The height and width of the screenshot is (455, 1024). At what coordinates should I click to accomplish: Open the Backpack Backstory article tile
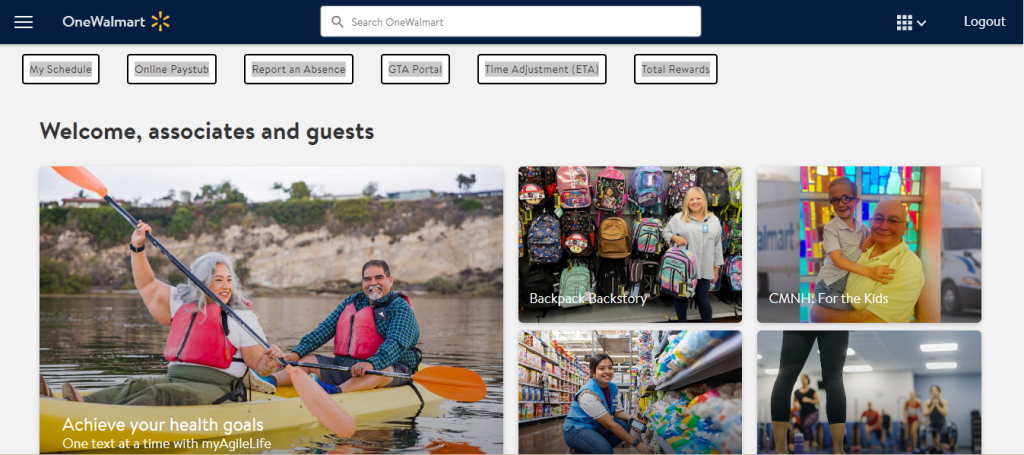point(630,244)
